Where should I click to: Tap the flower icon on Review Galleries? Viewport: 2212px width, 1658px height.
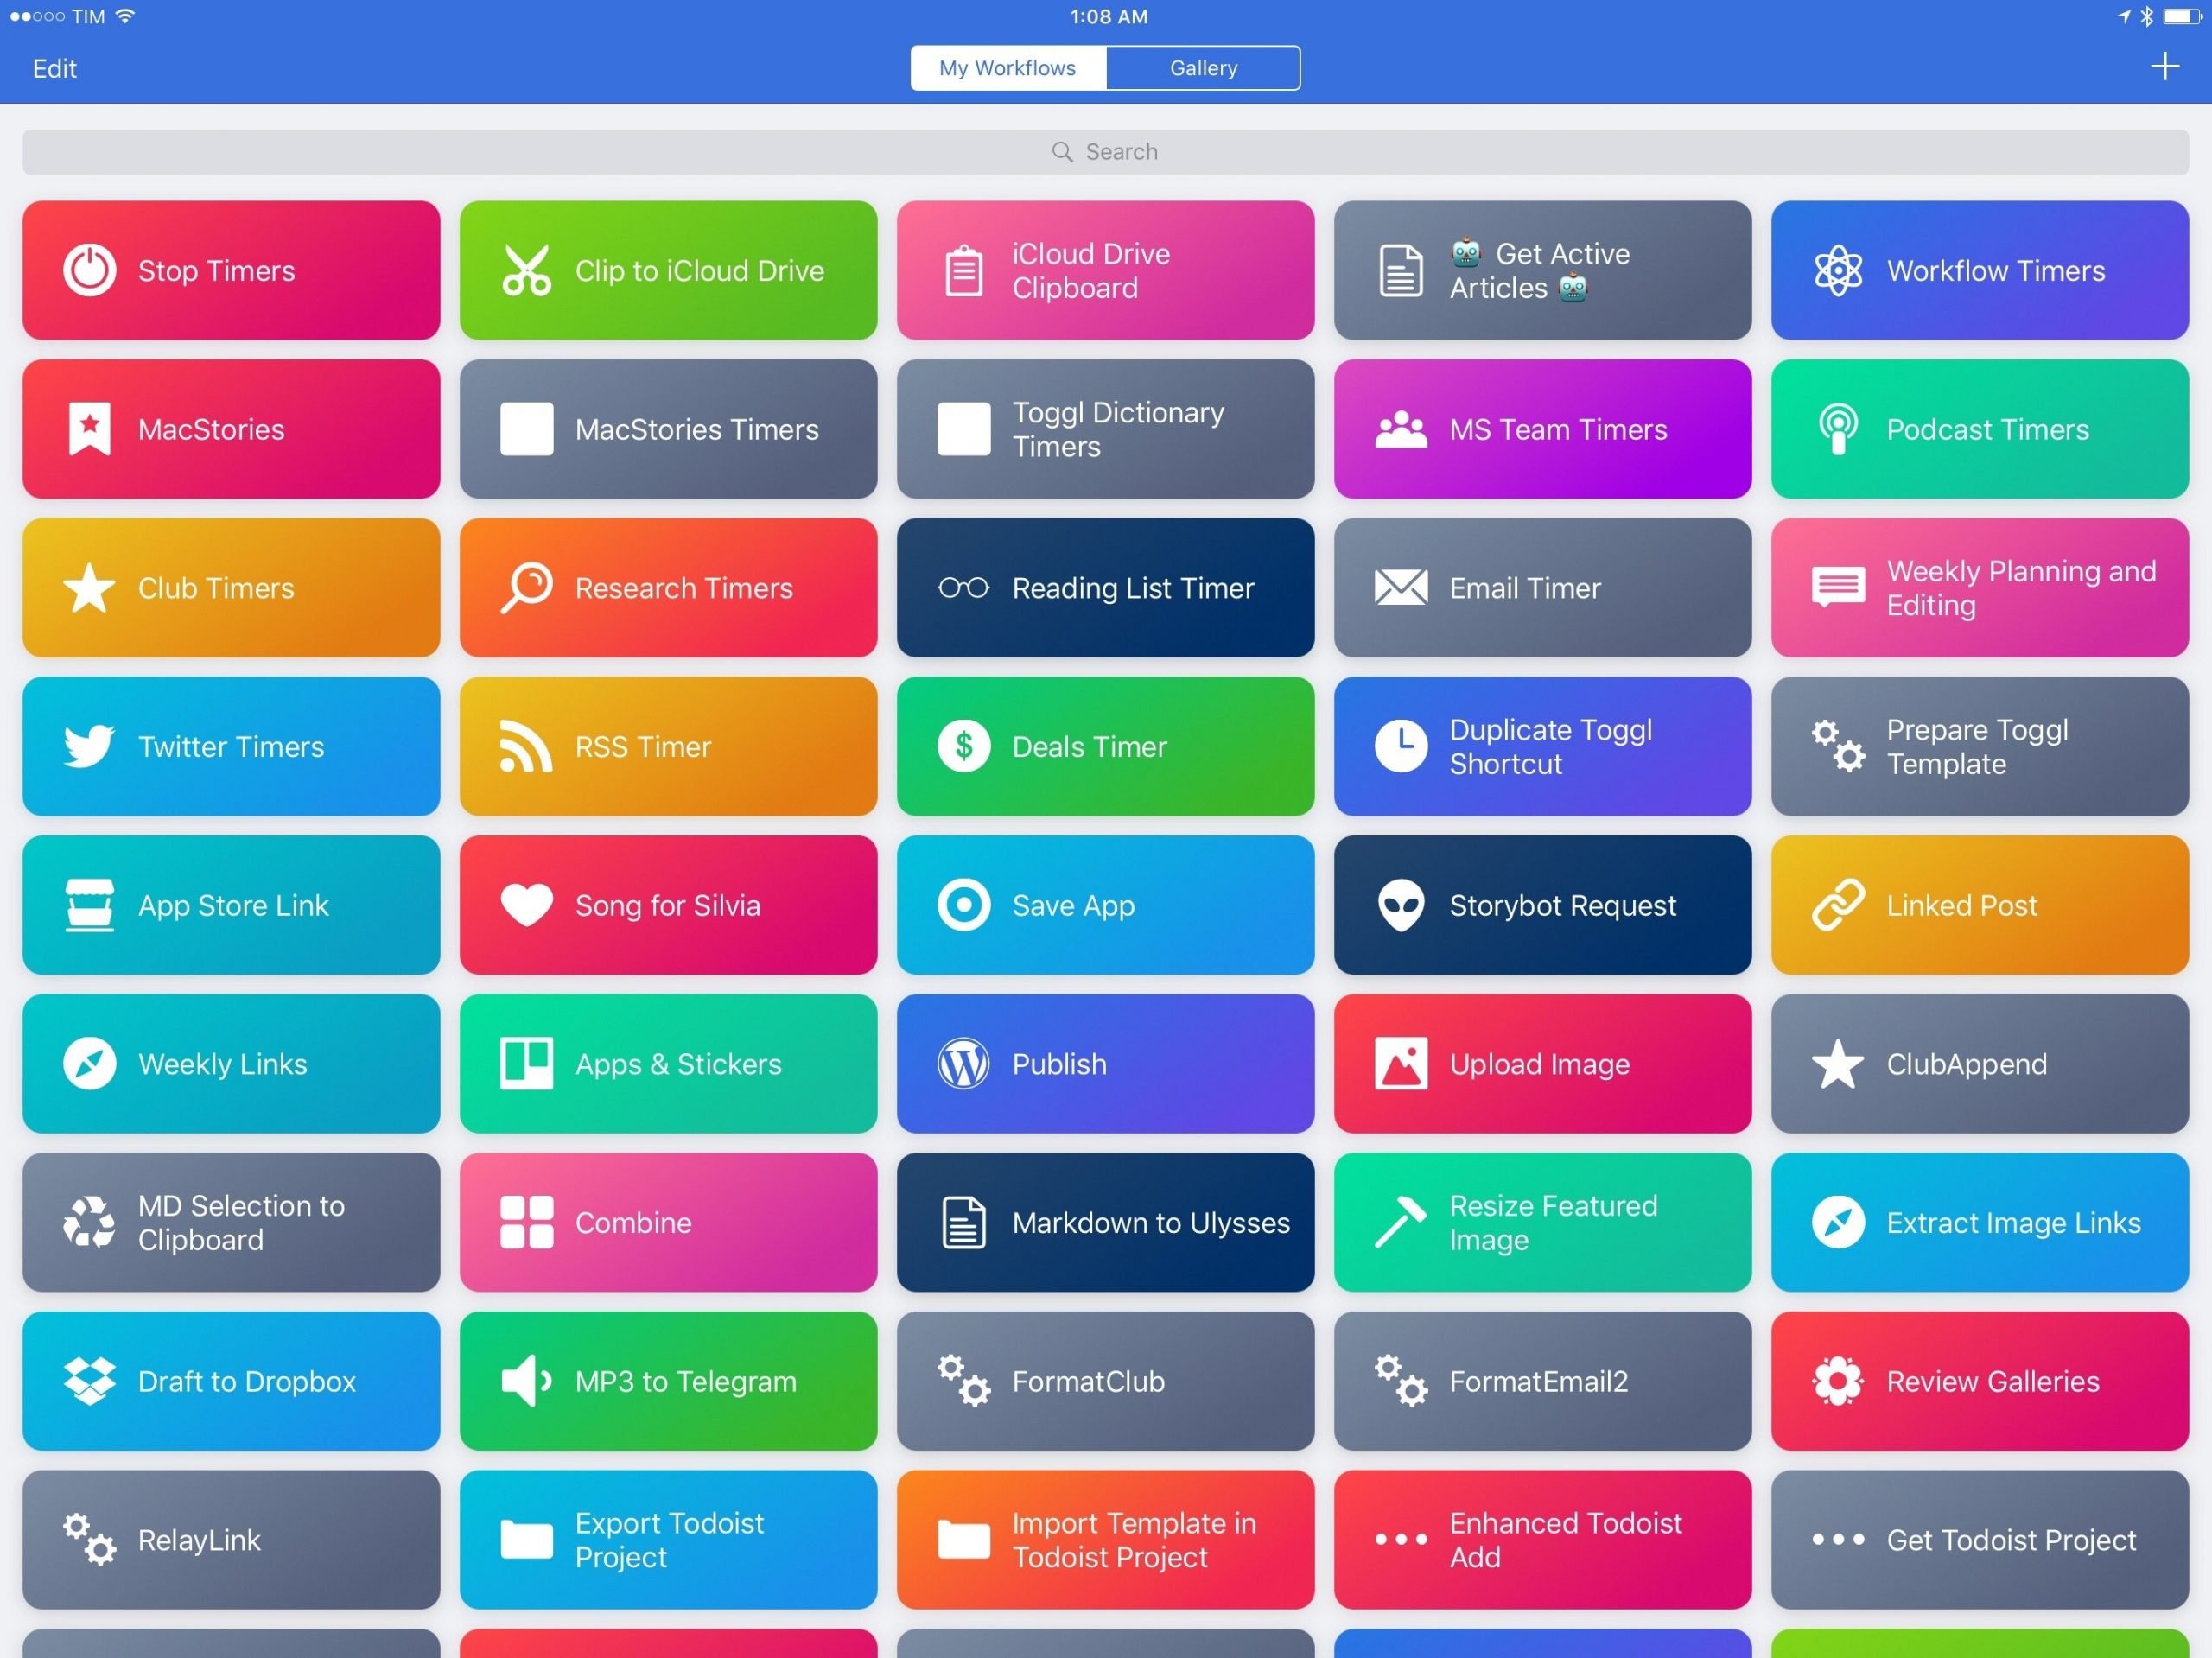click(1837, 1381)
